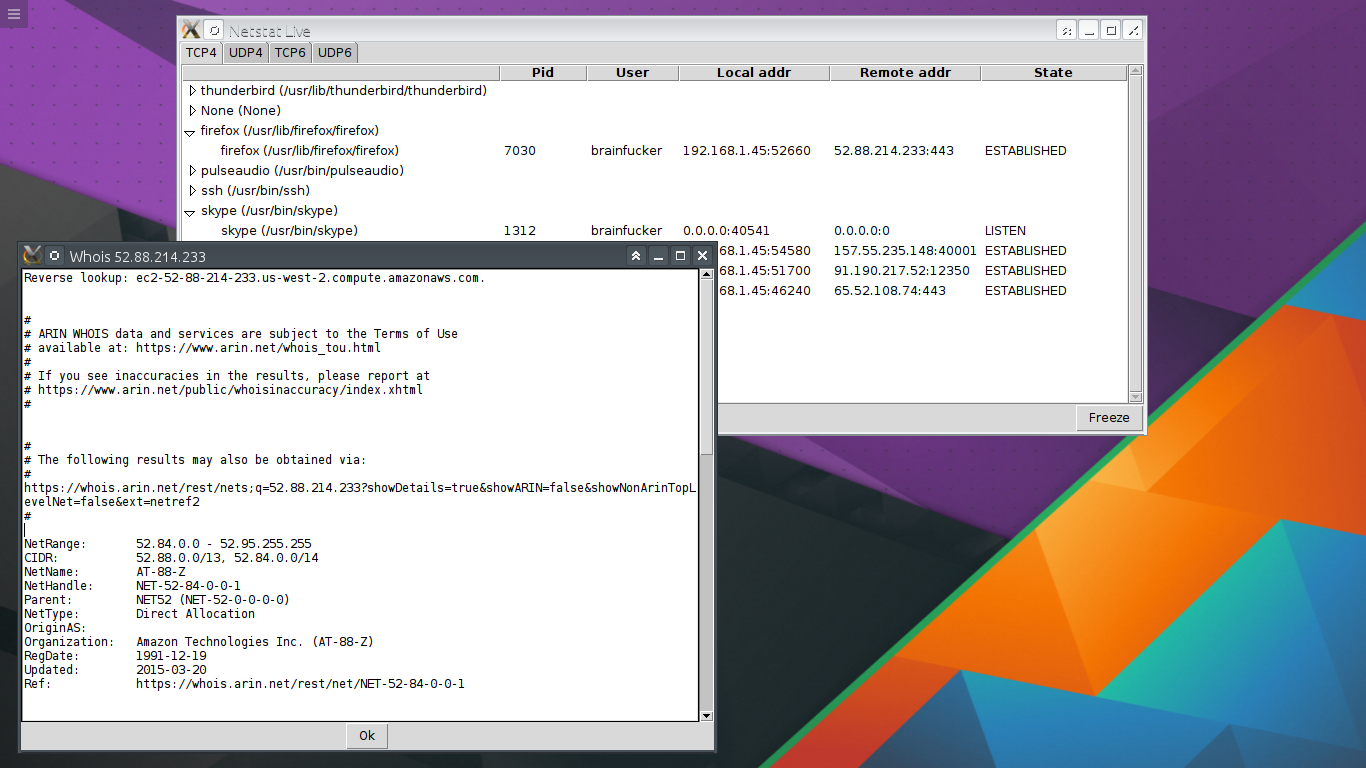1366x768 pixels.
Task: Sort by the Local addr column header
Action: tap(754, 73)
